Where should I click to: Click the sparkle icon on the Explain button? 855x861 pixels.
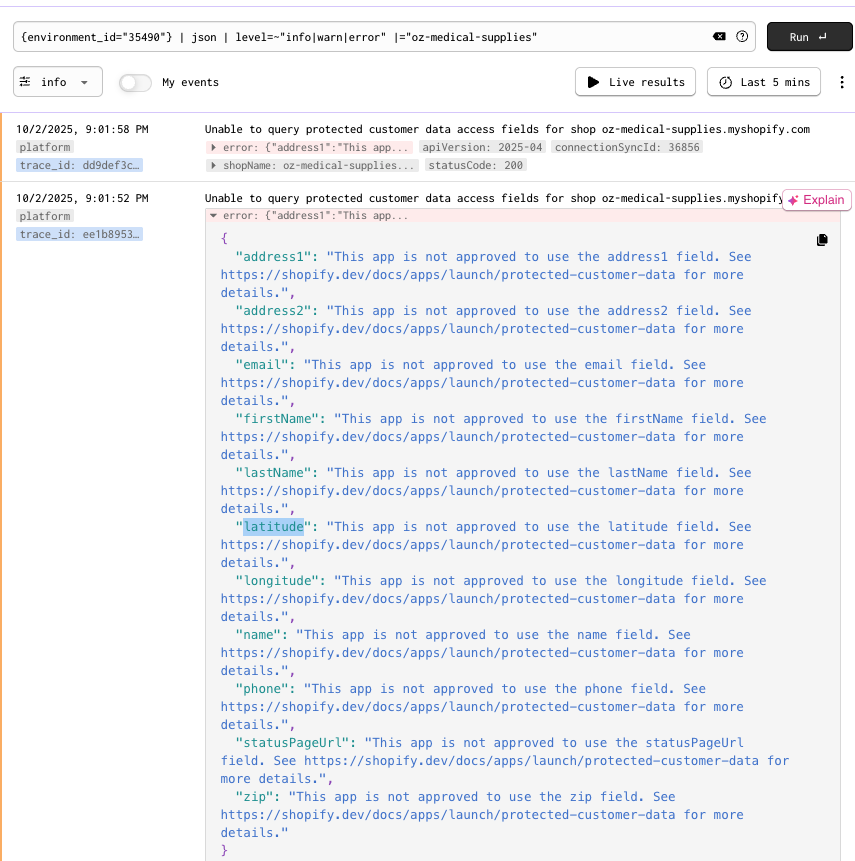pos(793,200)
